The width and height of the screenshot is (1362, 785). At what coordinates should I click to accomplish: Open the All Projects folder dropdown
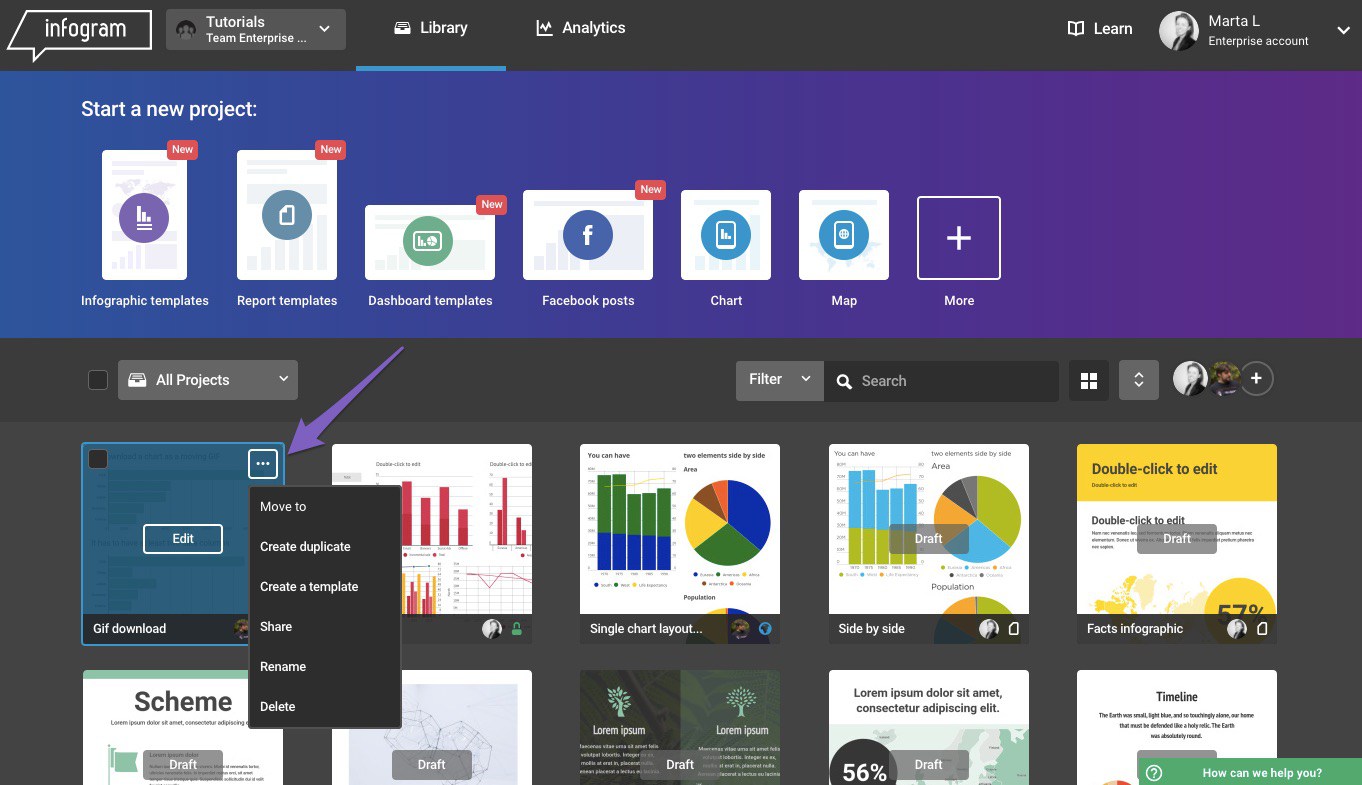click(208, 380)
